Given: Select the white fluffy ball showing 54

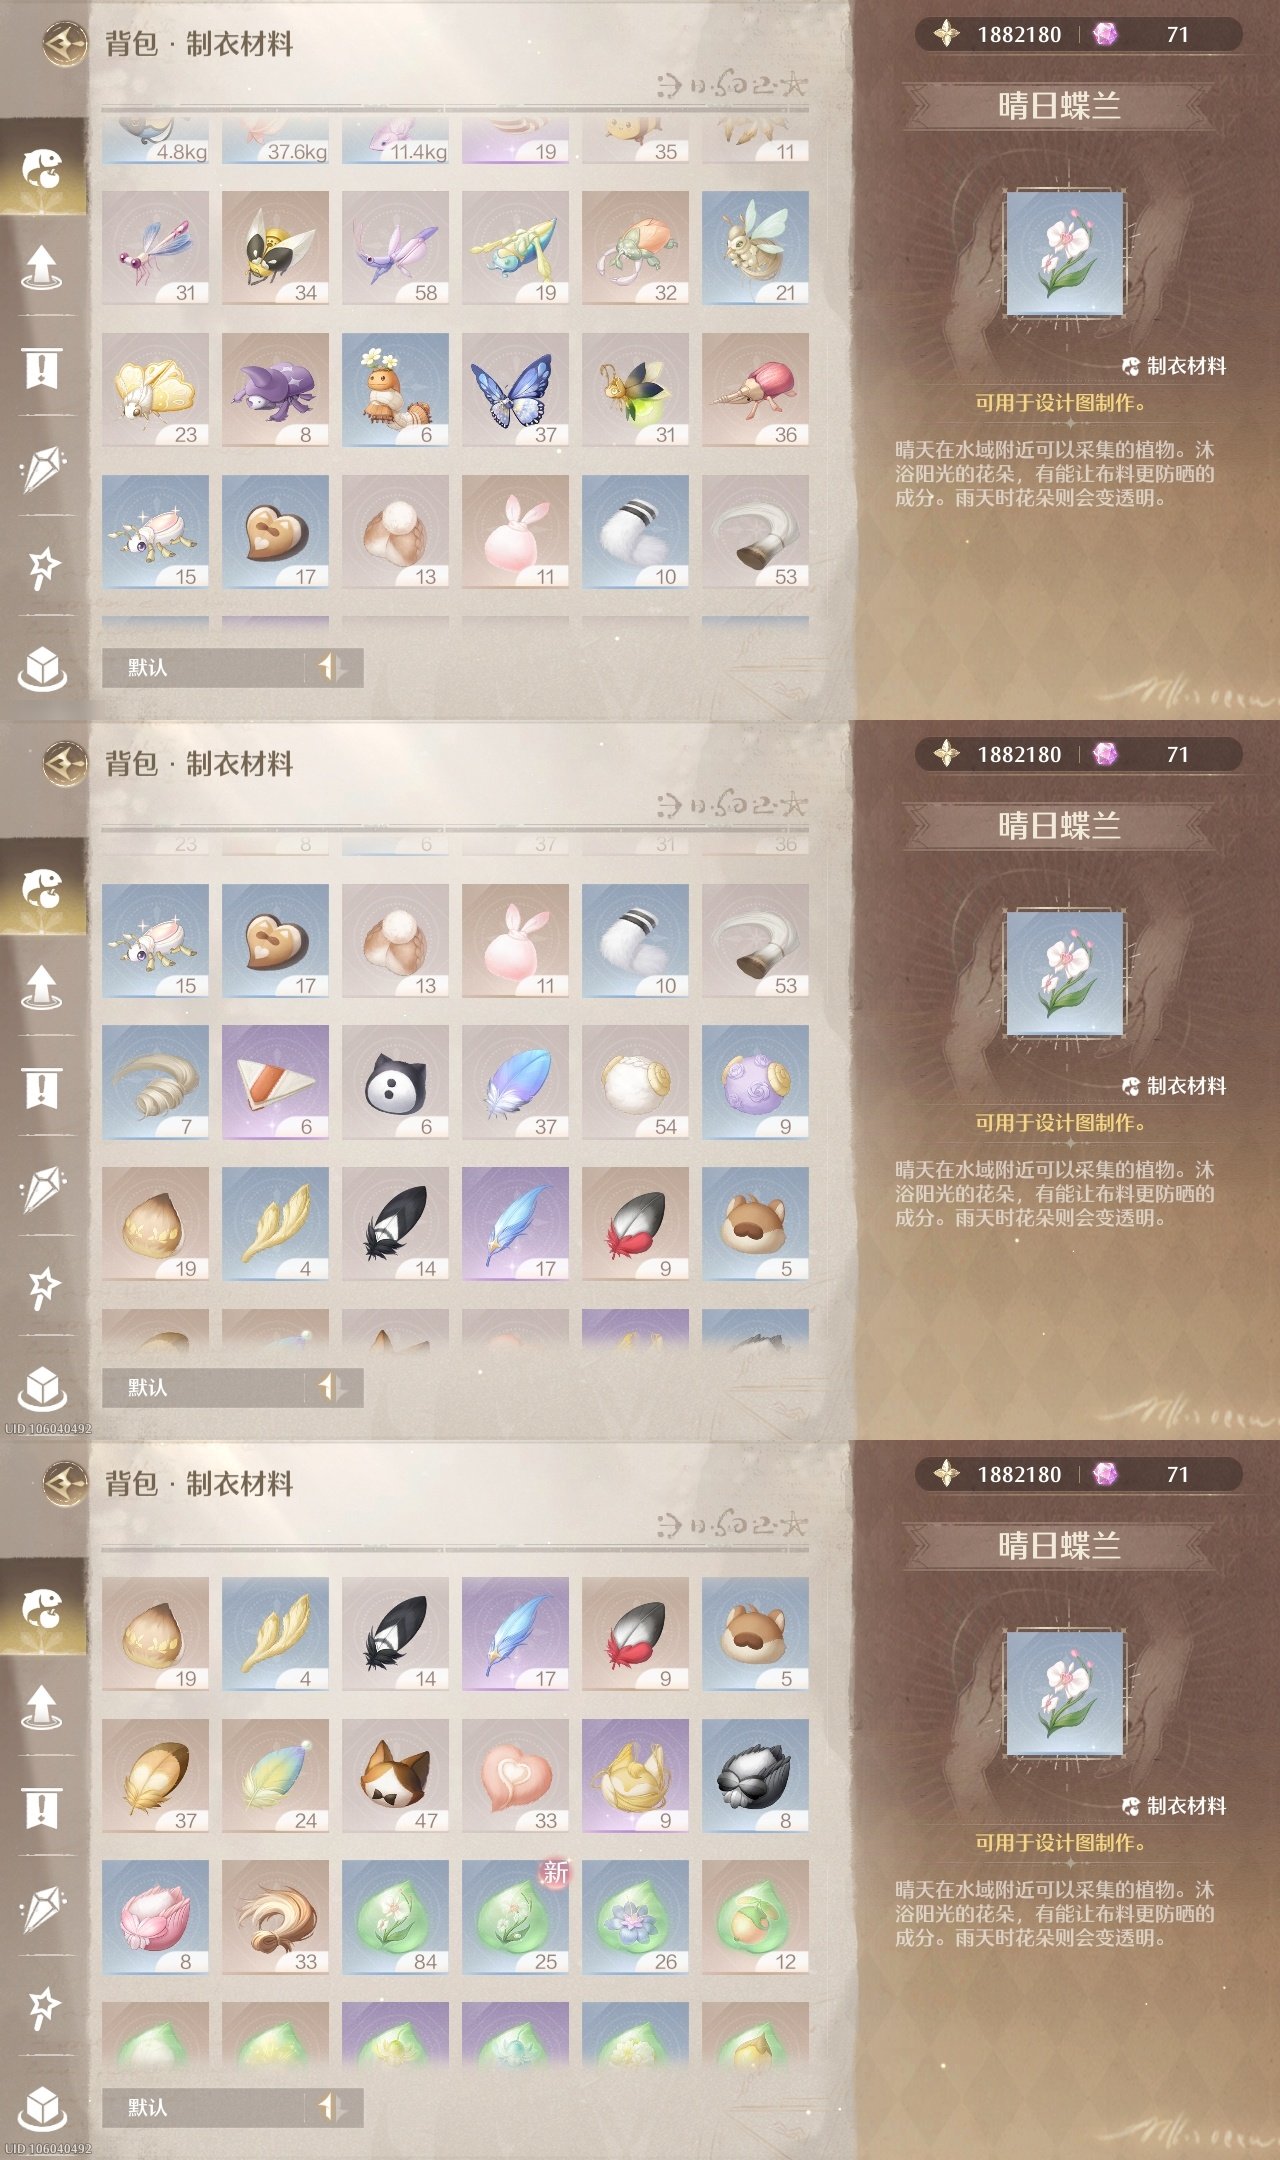Looking at the screenshot, I should (635, 1082).
